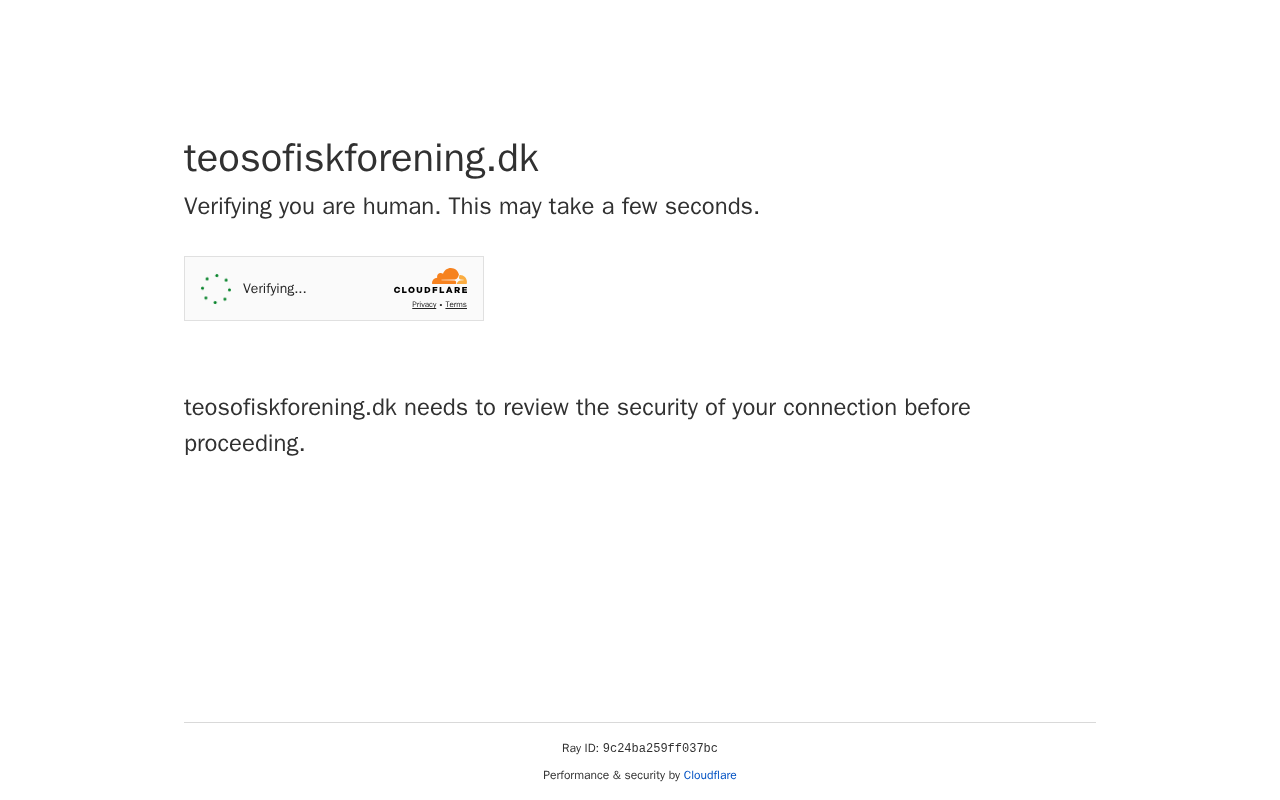
Task: Click the green loading spinner icon
Action: (x=216, y=289)
